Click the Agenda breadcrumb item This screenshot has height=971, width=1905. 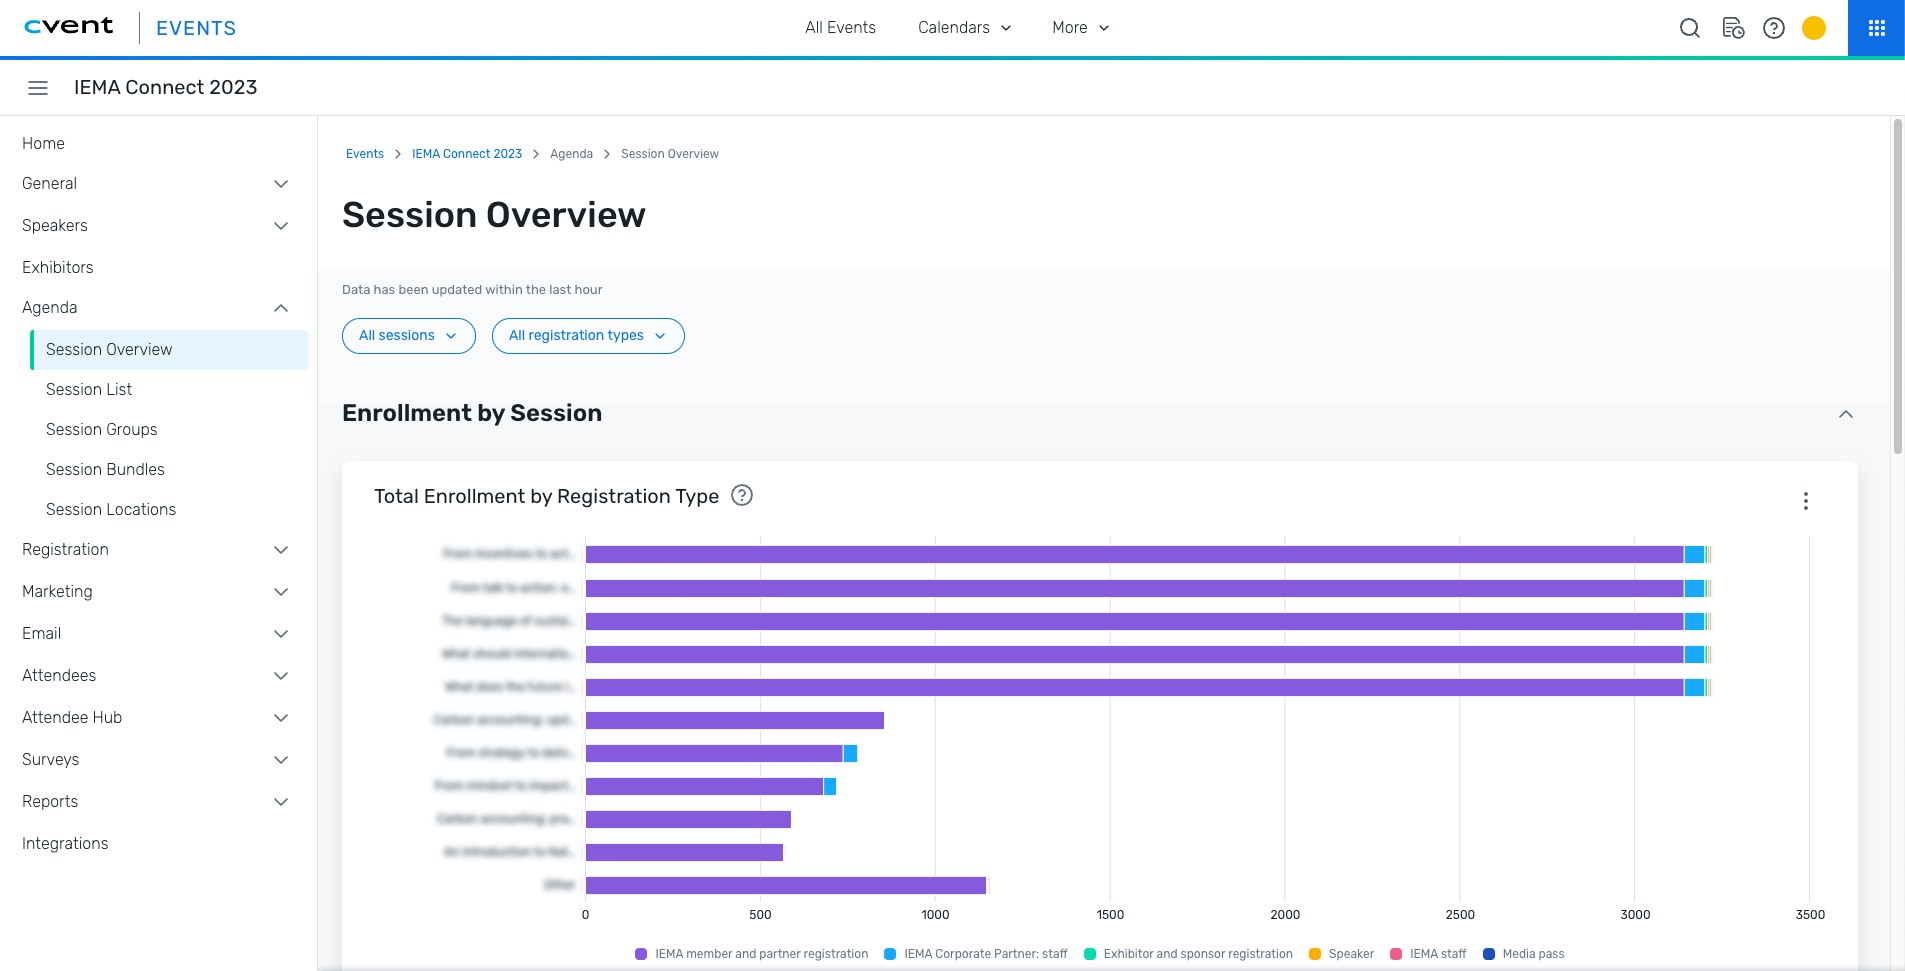coord(571,154)
